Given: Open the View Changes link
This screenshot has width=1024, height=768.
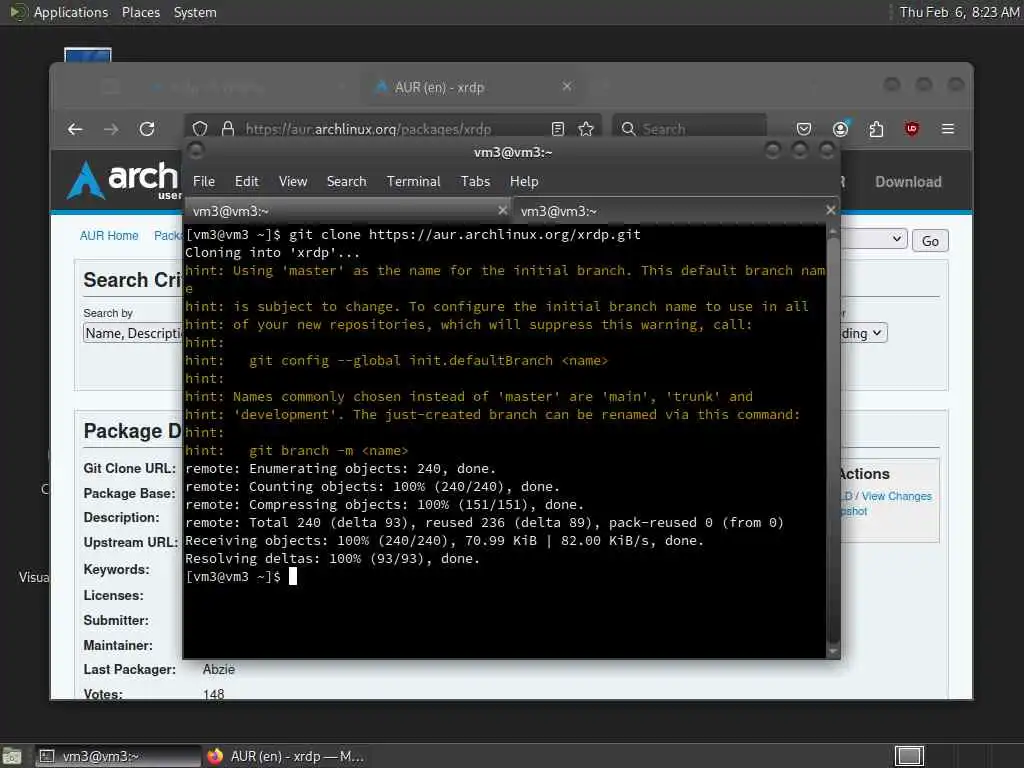Looking at the screenshot, I should tap(897, 496).
